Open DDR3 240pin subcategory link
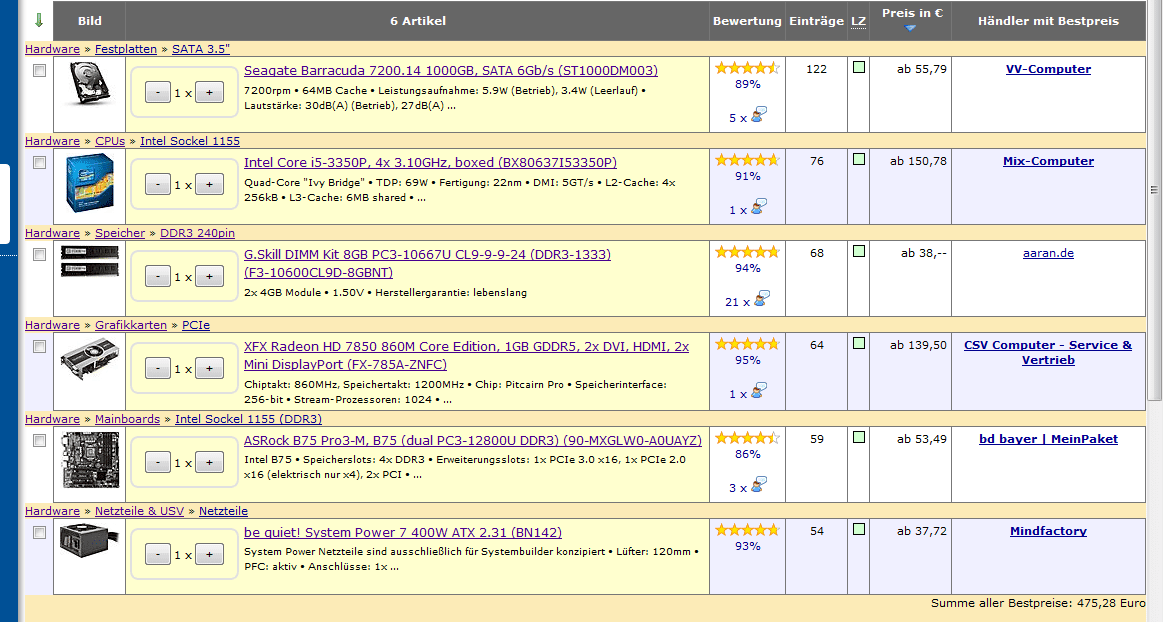This screenshot has height=622, width=1163. 197,233
